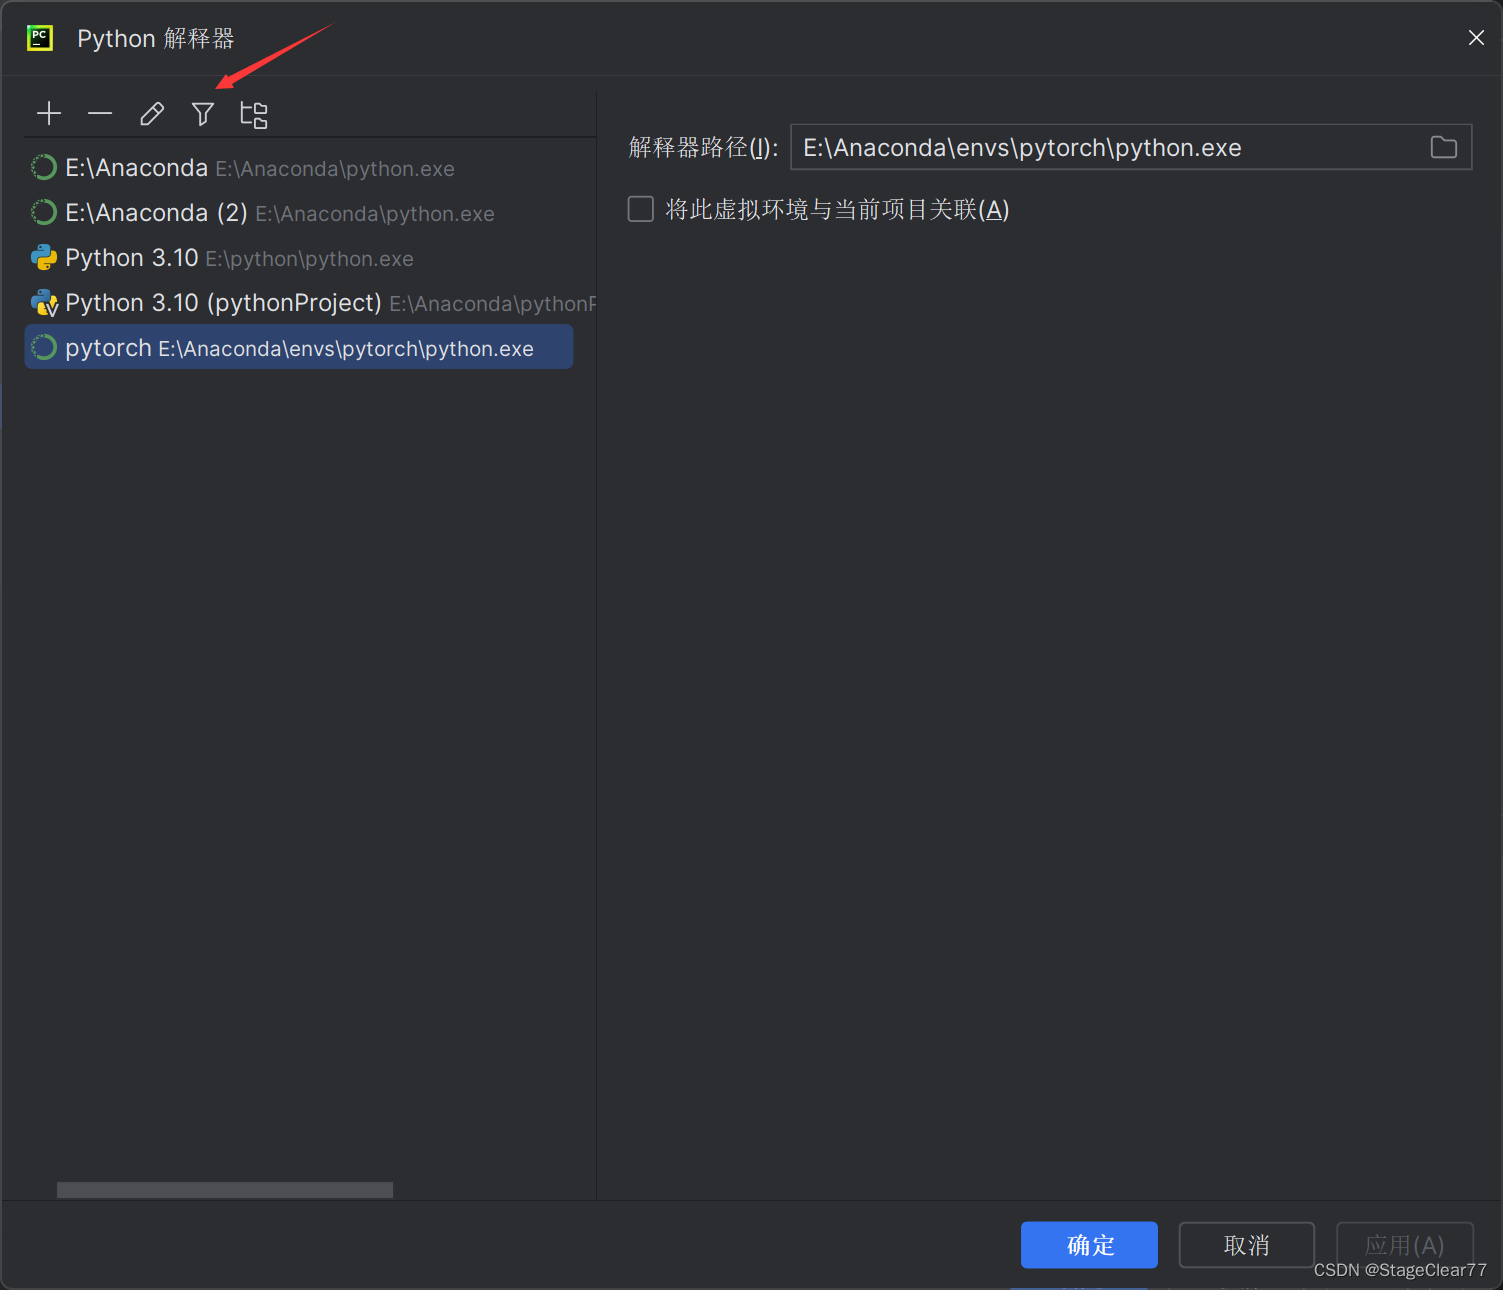Click the plus icon to add interpreter
Viewport: 1503px width, 1290px height.
click(49, 114)
